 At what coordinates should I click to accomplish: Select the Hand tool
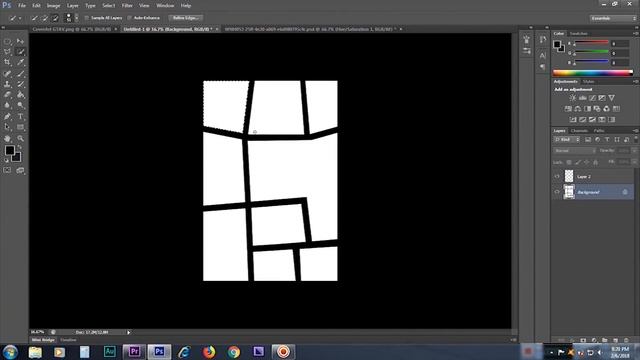point(7,138)
